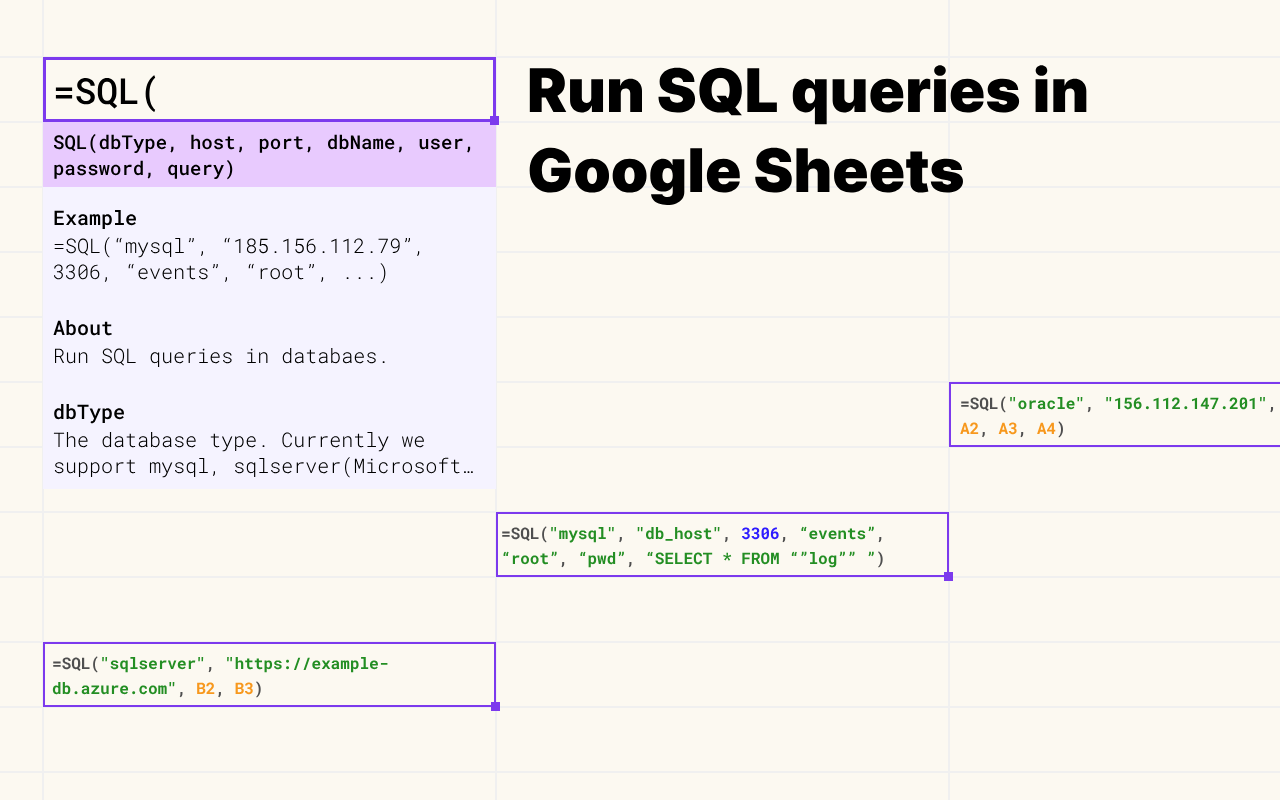1280x800 pixels.
Task: Select the cell with sqlserver azure formula
Action: [x=269, y=675]
